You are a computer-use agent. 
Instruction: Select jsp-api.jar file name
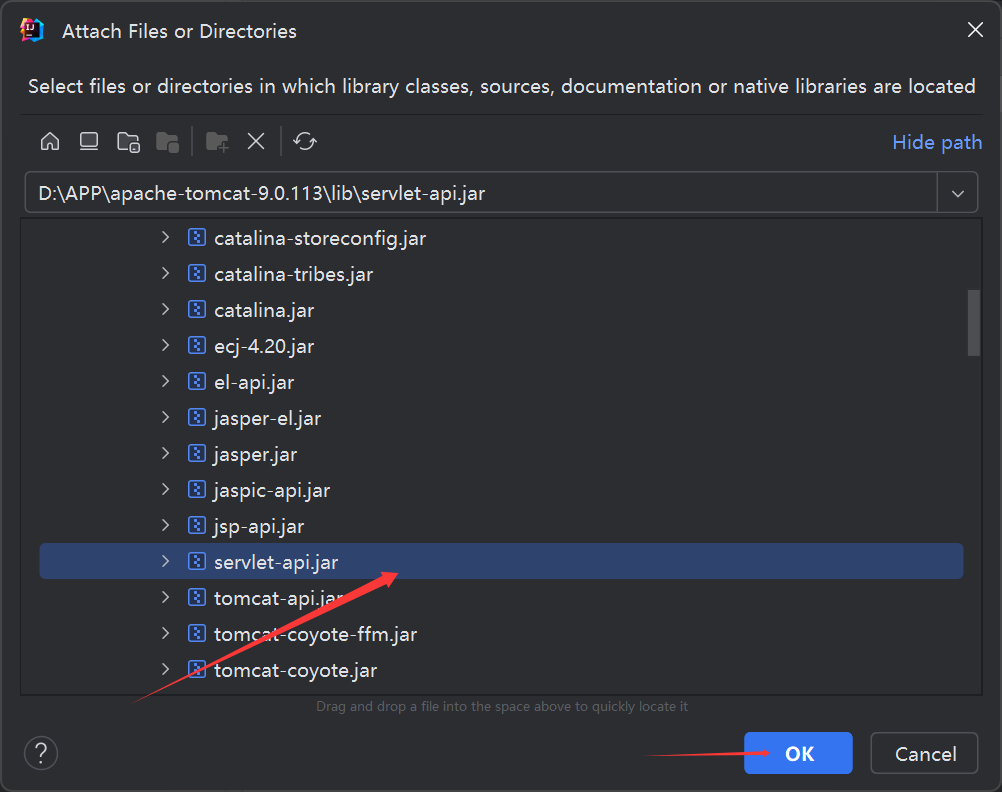259,526
